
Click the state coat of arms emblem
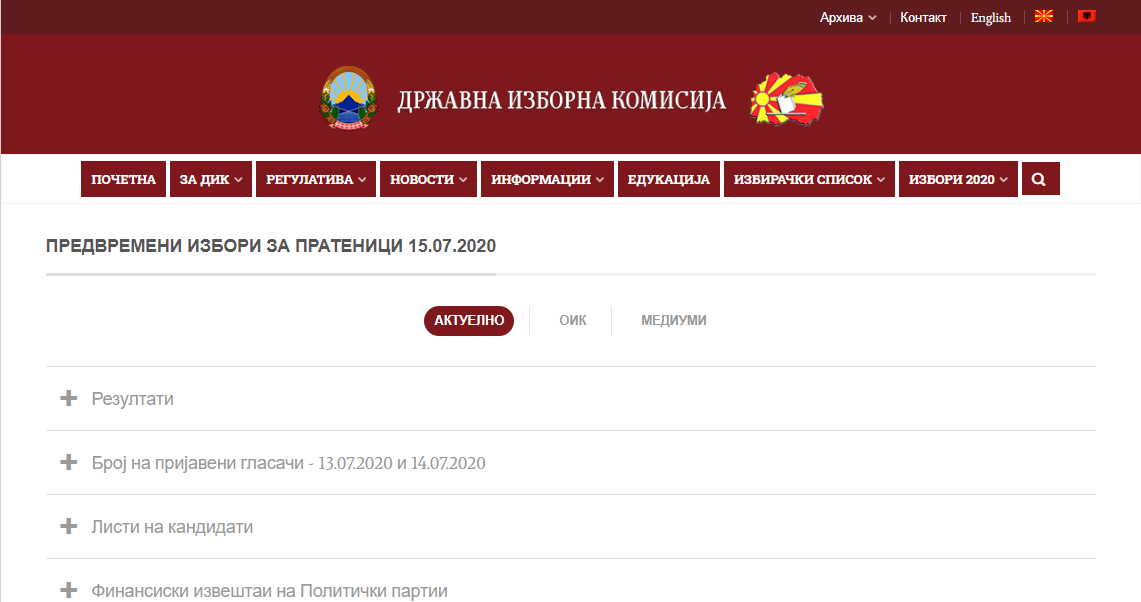[x=349, y=99]
